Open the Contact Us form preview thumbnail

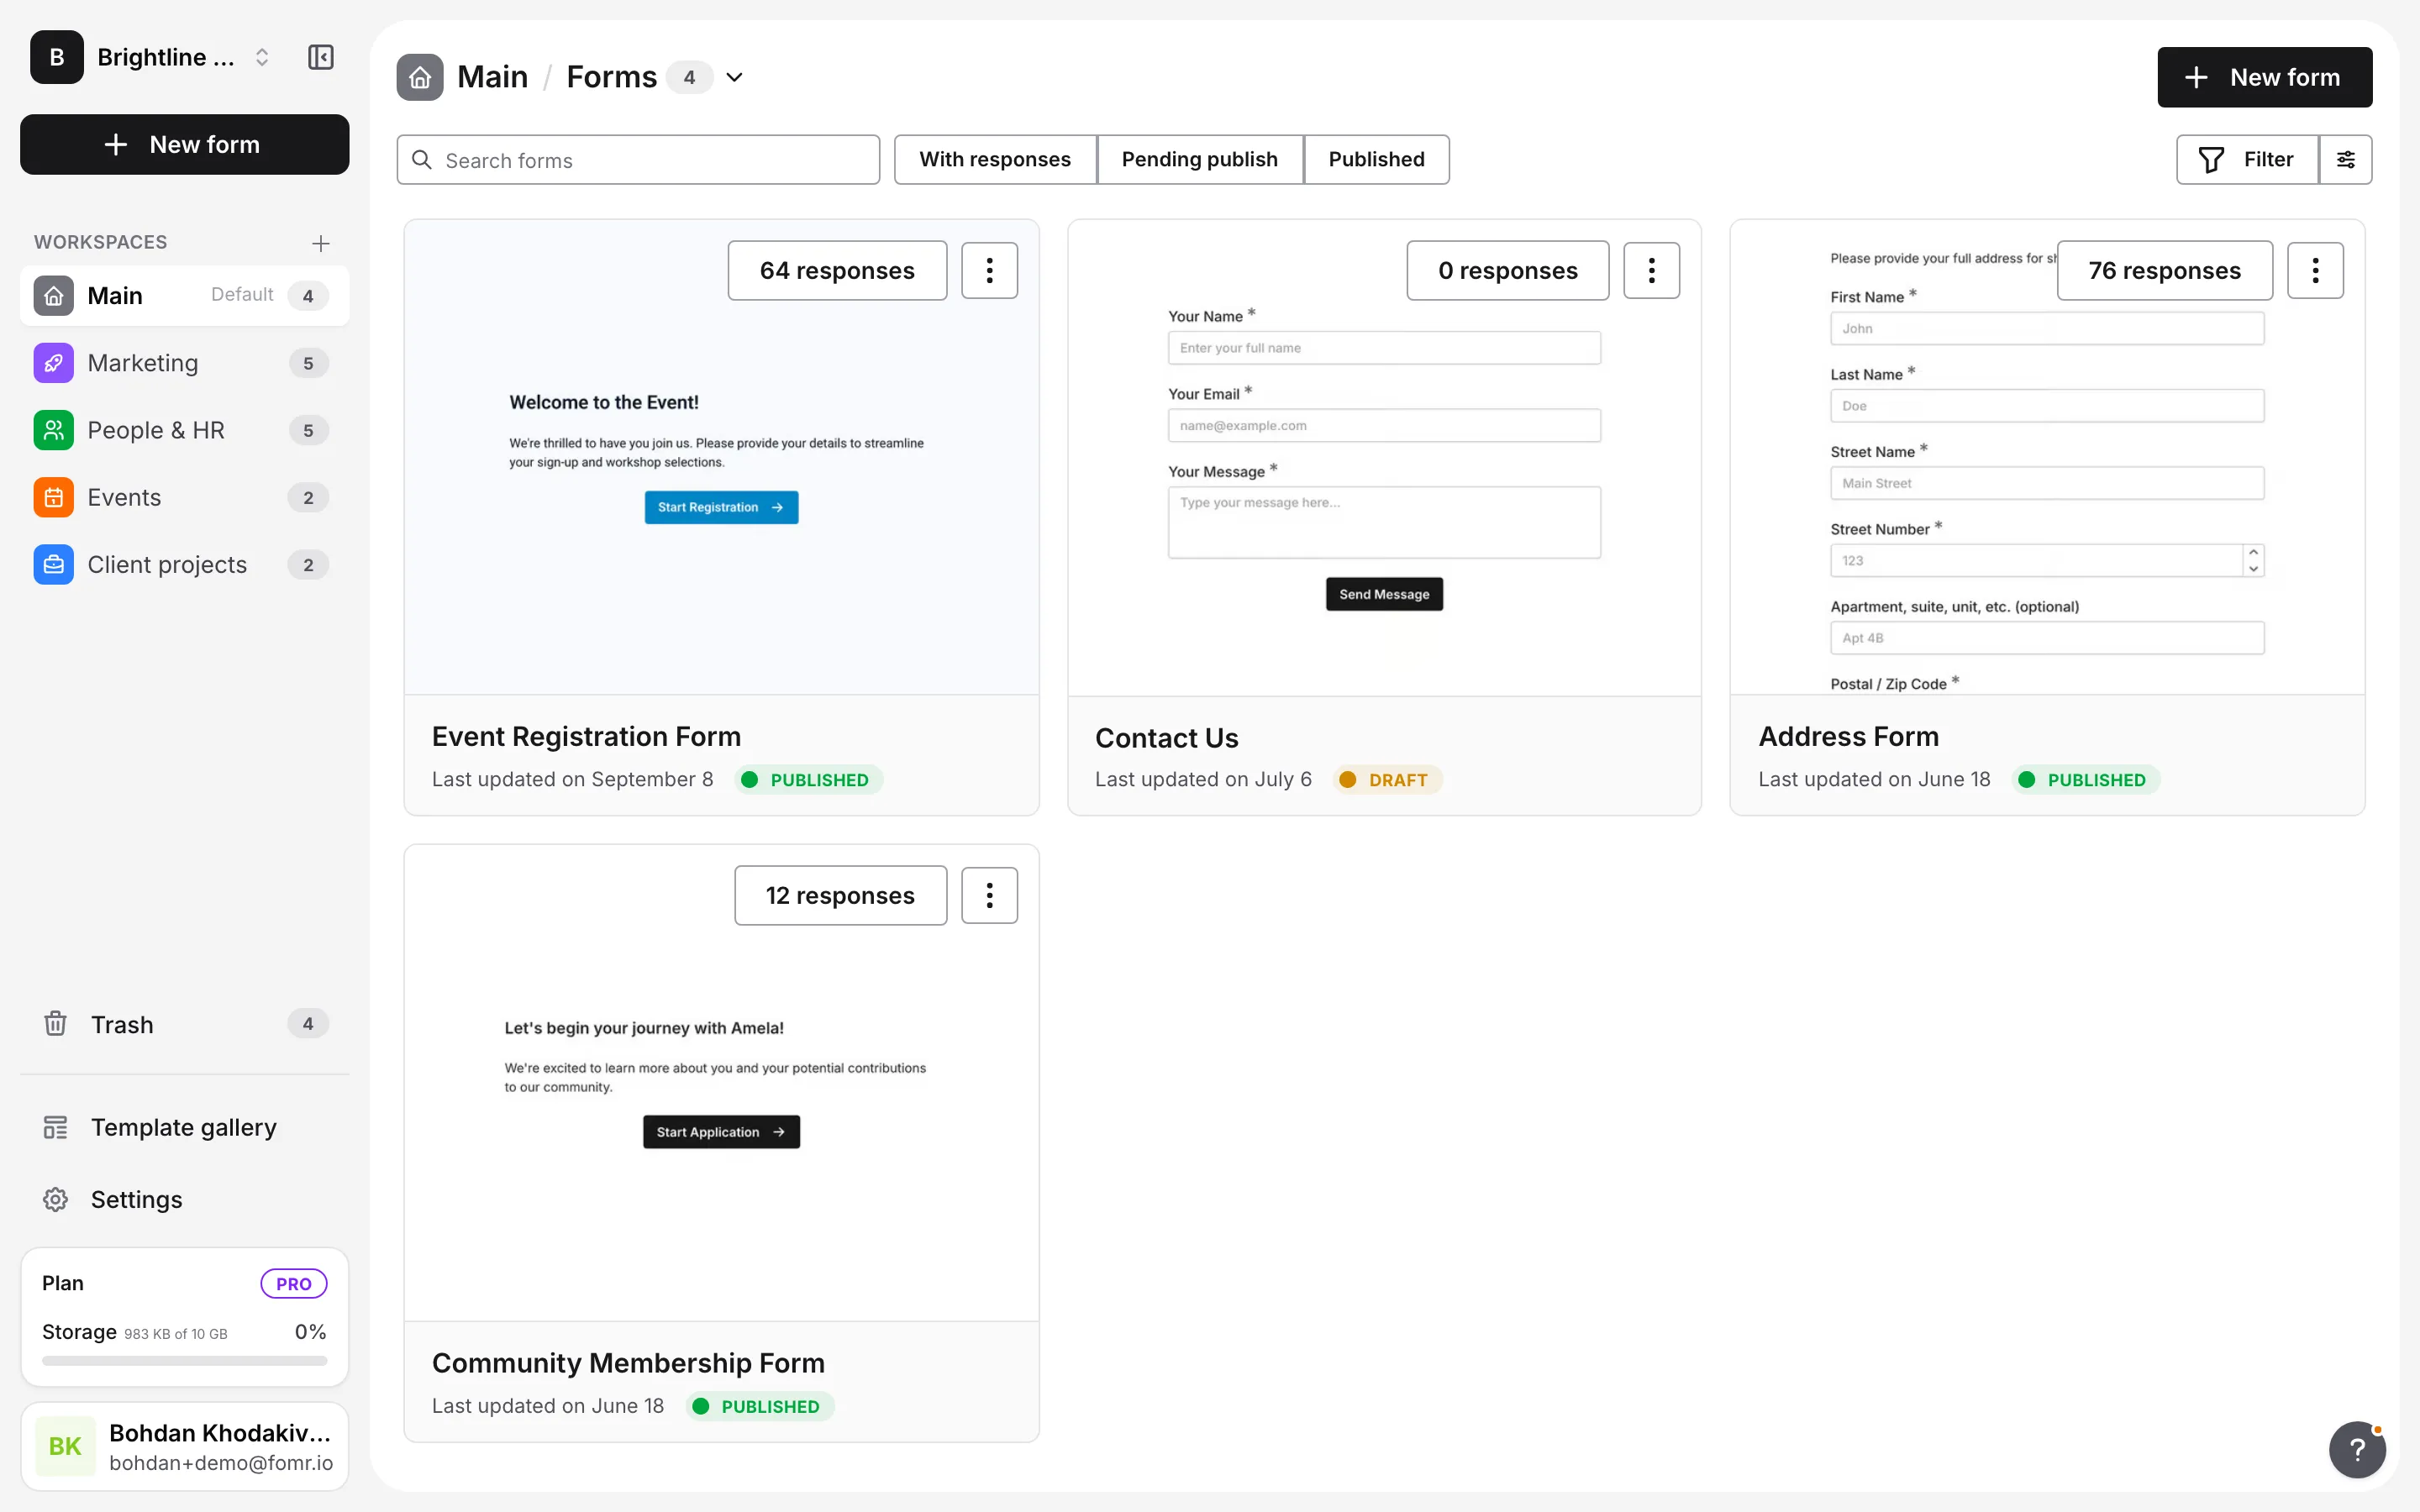pyautogui.click(x=1384, y=457)
